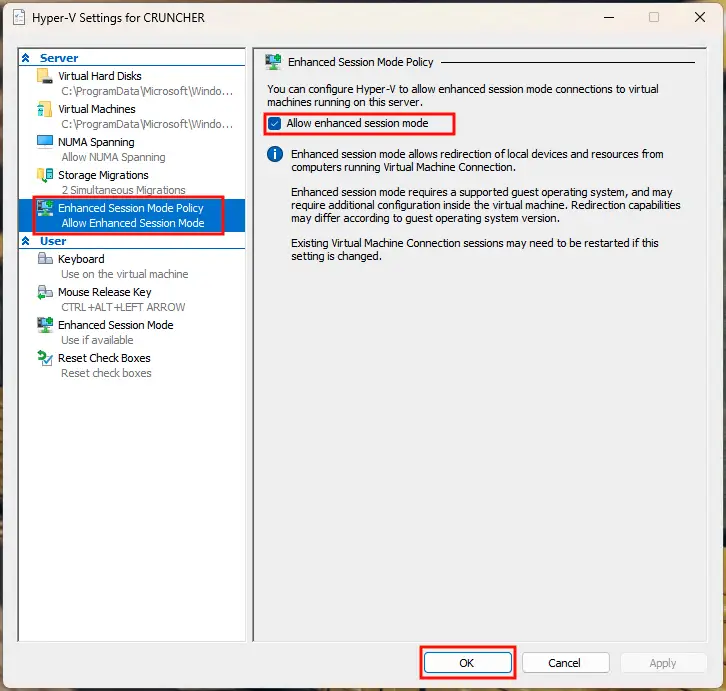
Task: Open NUMA Spanning settings
Action: [96, 142]
